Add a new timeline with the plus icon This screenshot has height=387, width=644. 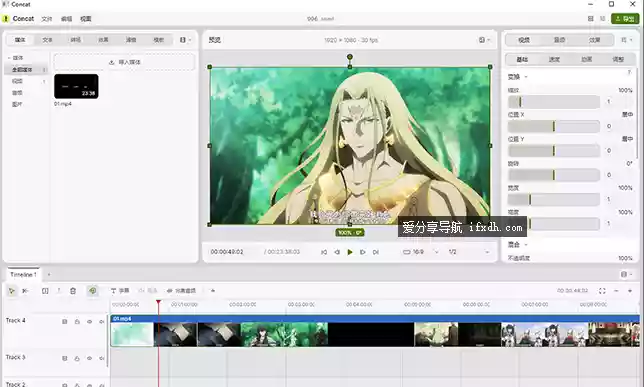(49, 274)
